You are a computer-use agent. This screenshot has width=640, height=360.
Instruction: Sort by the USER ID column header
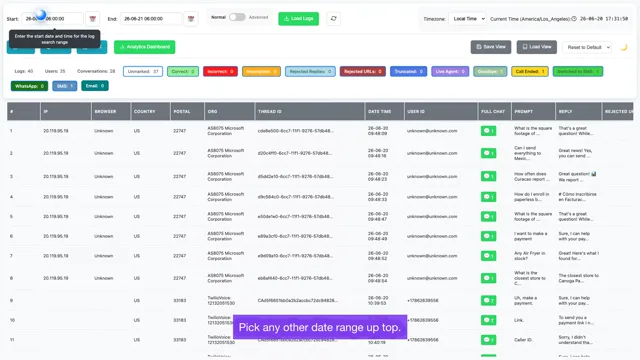tap(441, 111)
